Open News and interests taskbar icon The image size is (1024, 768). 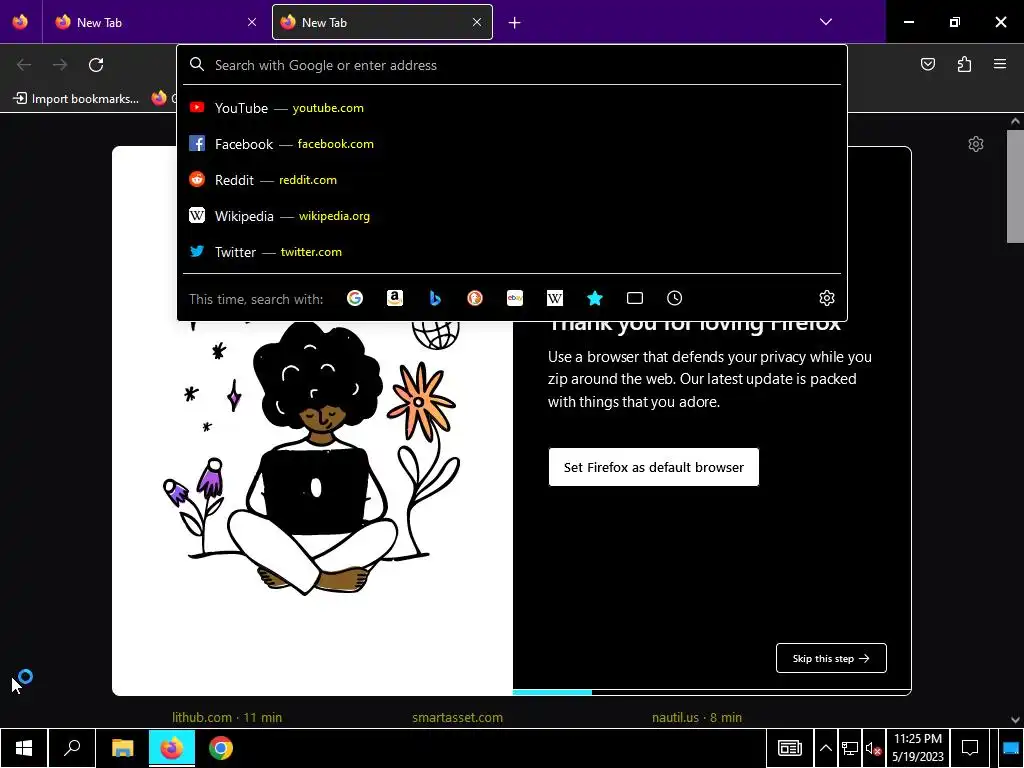790,748
